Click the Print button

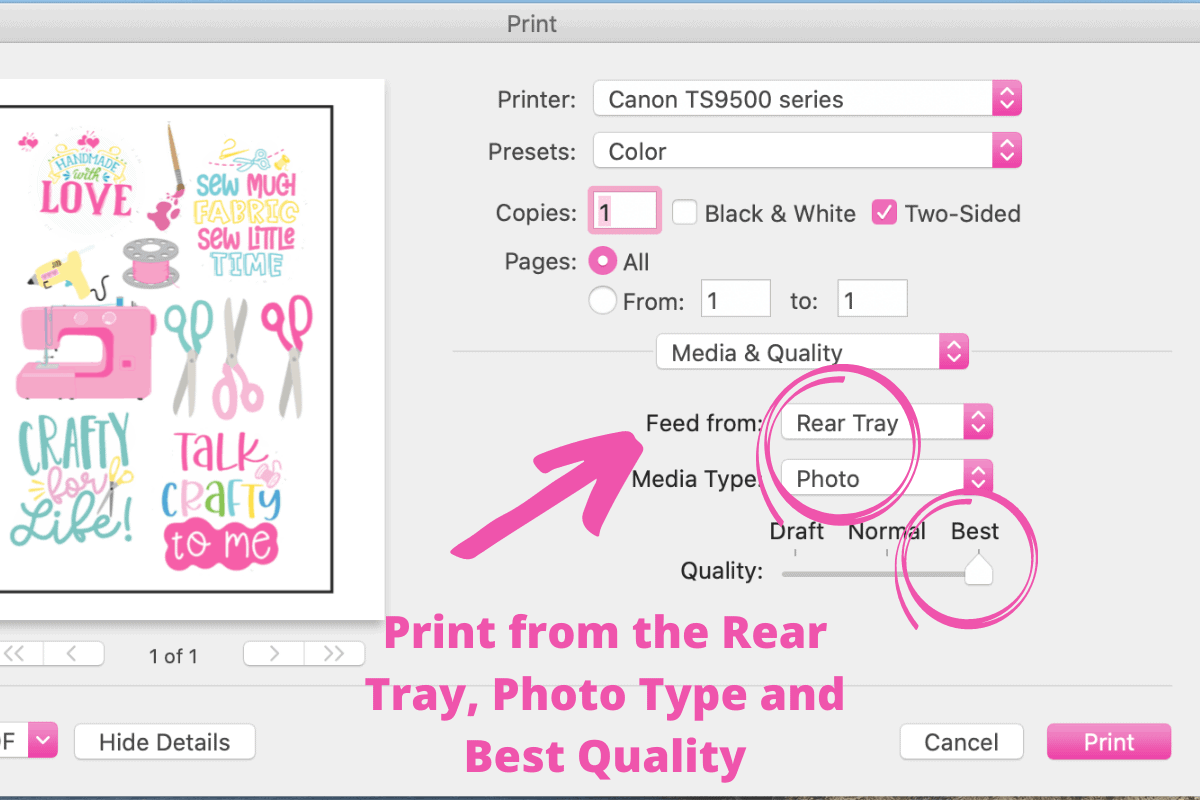pos(1109,742)
